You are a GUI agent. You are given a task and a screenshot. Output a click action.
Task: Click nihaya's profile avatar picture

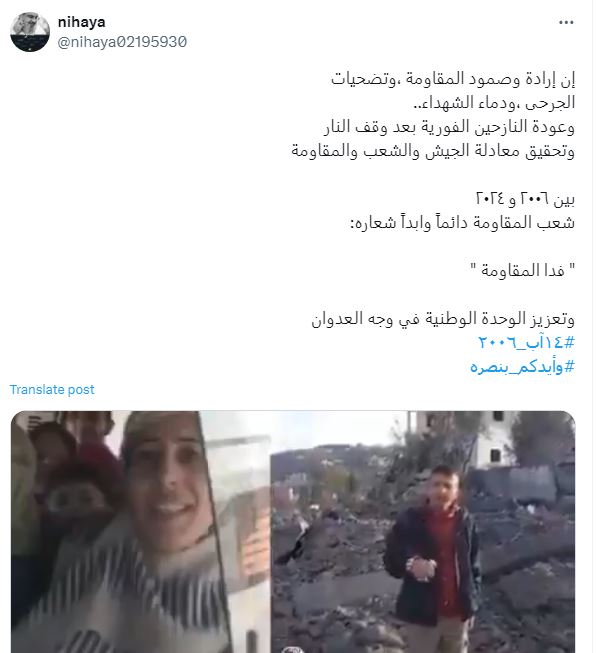tap(30, 32)
